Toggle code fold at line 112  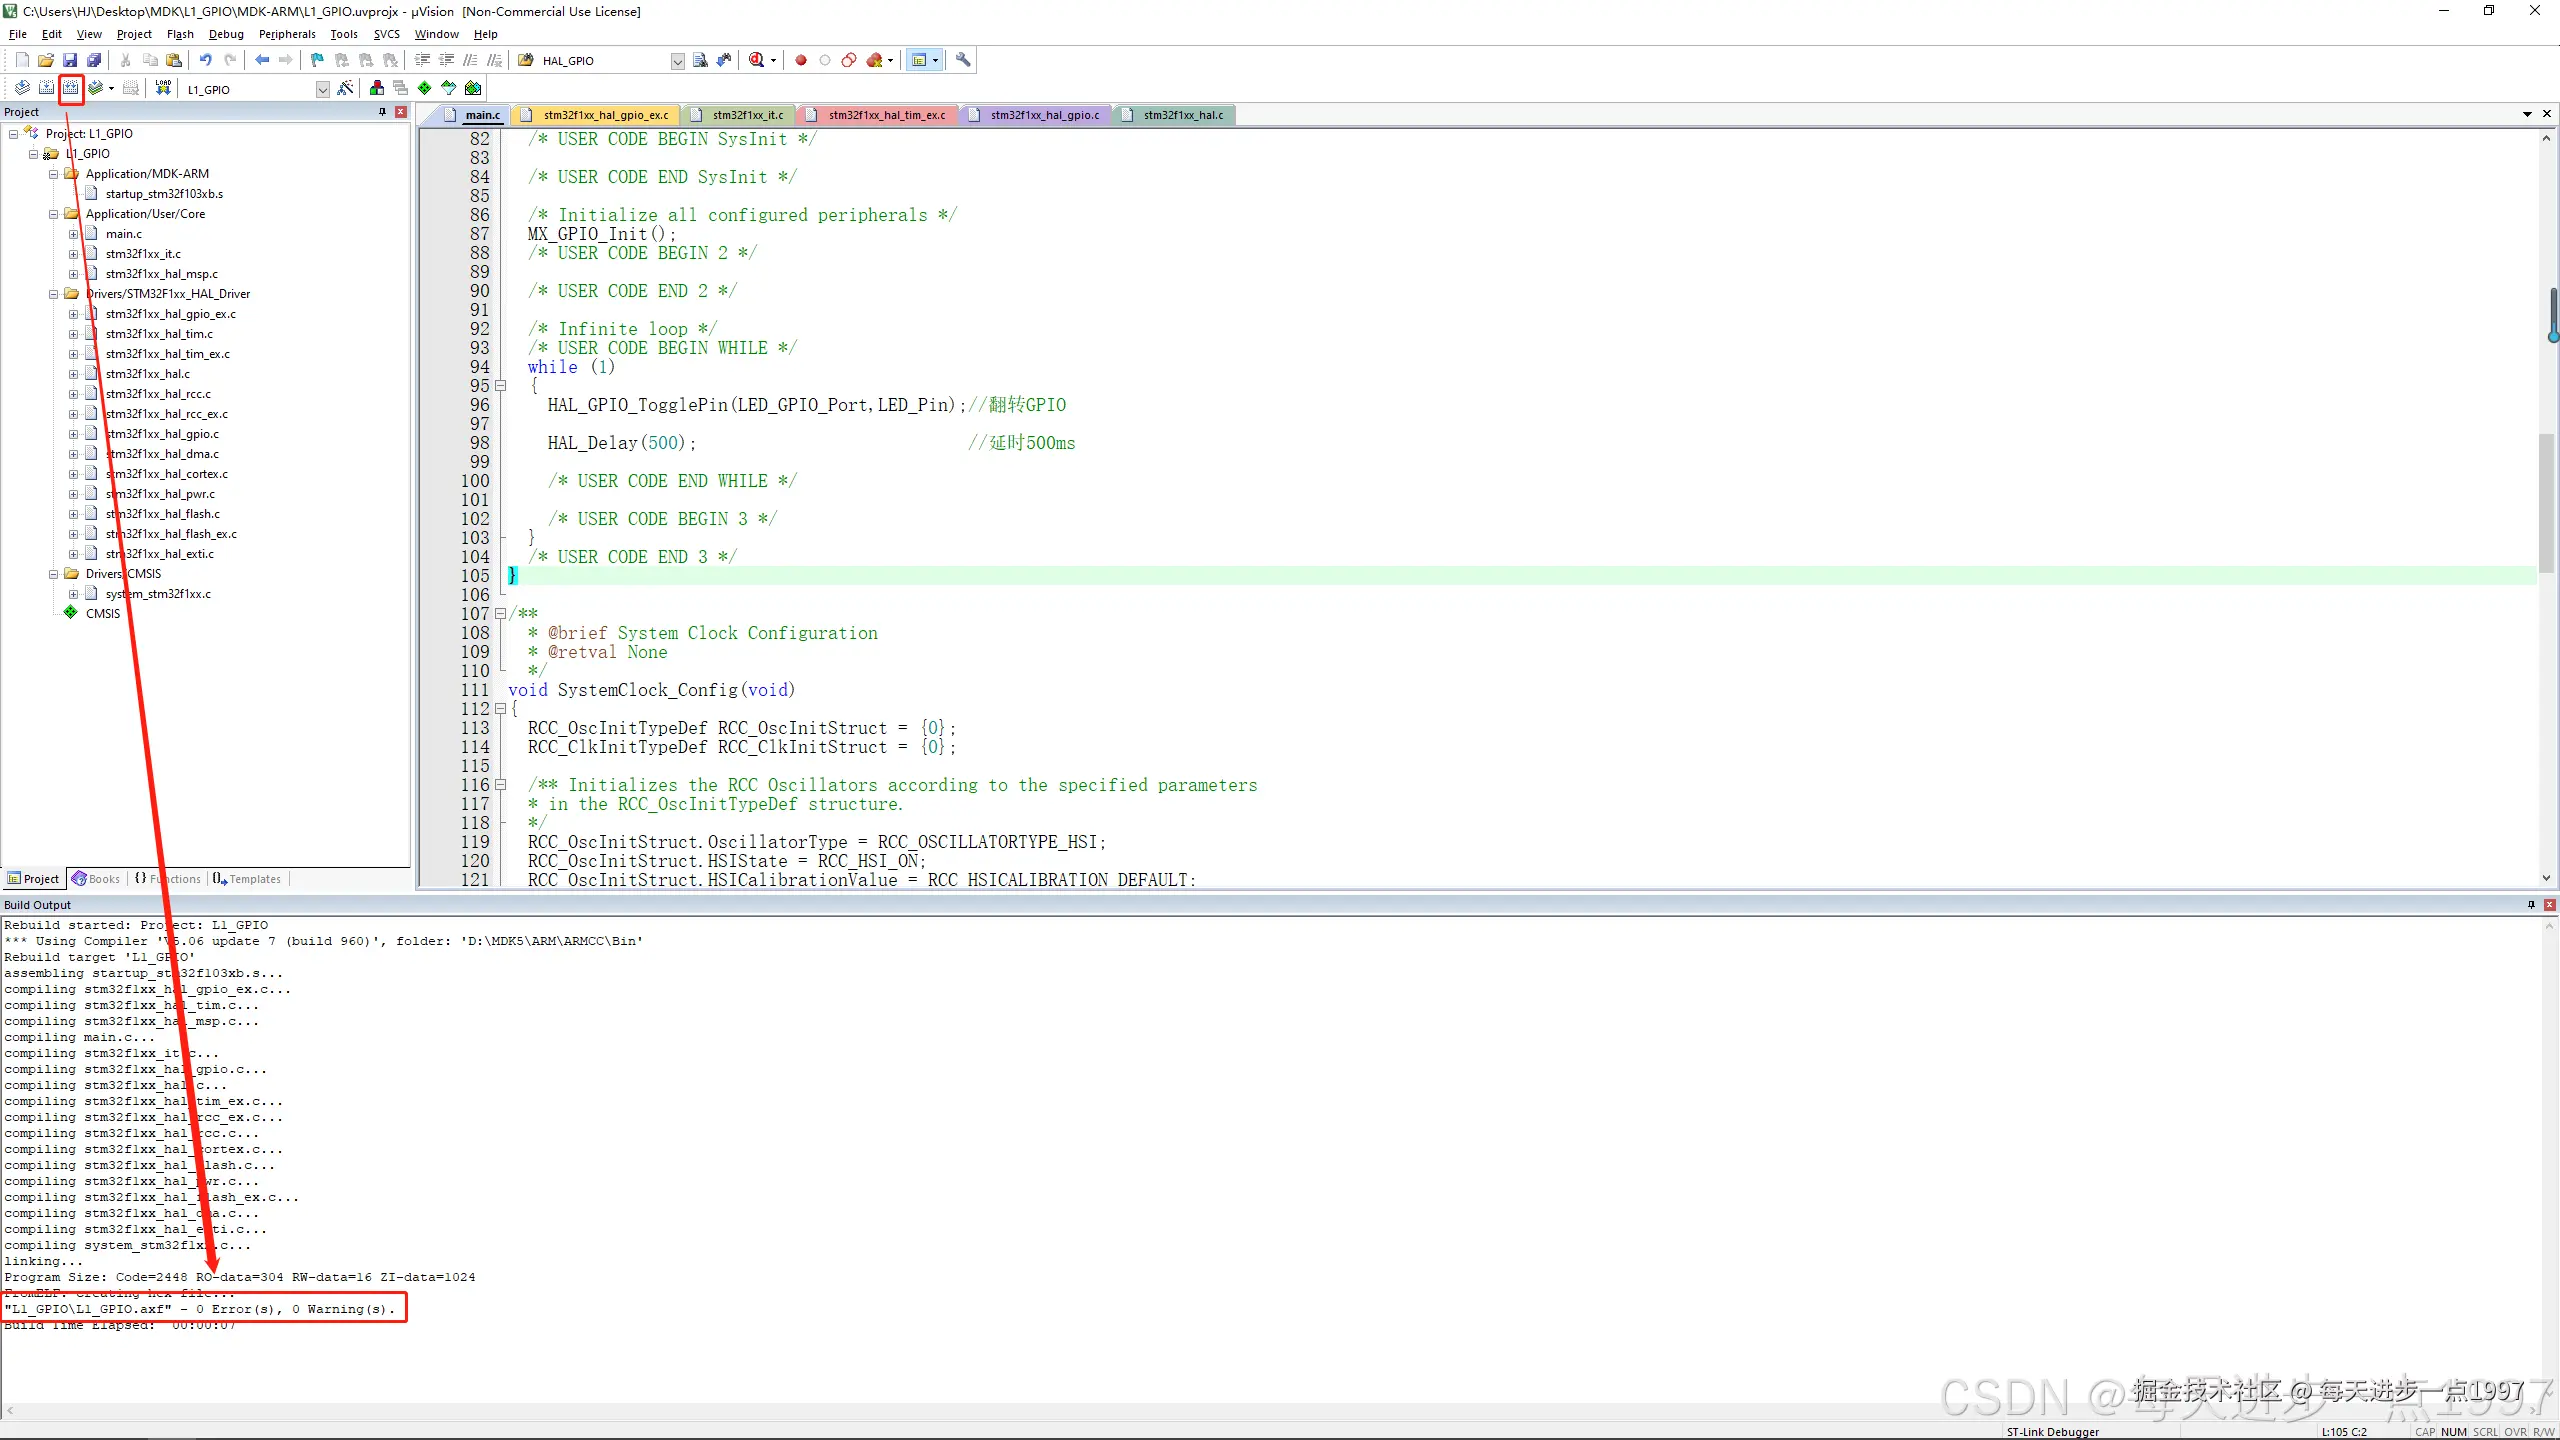point(500,709)
